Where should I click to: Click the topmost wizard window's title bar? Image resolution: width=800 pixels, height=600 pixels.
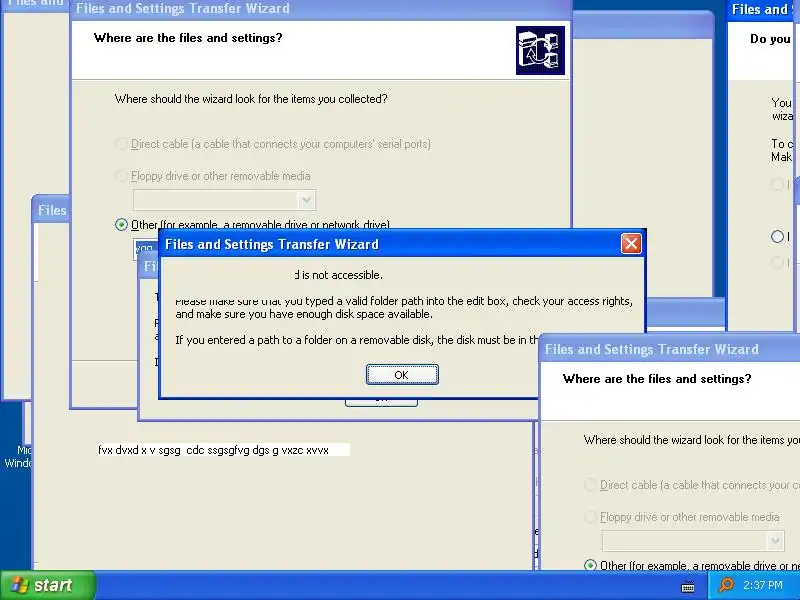pyautogui.click(x=321, y=9)
